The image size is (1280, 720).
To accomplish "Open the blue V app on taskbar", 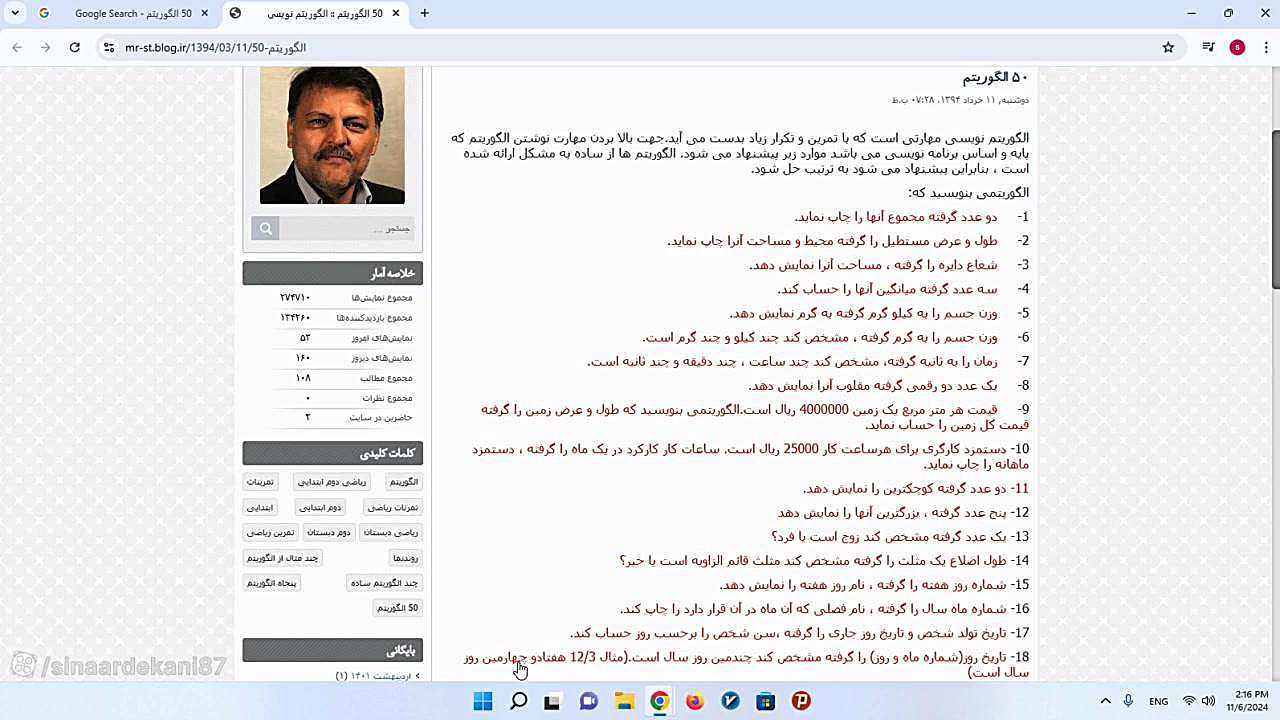I will coord(730,701).
